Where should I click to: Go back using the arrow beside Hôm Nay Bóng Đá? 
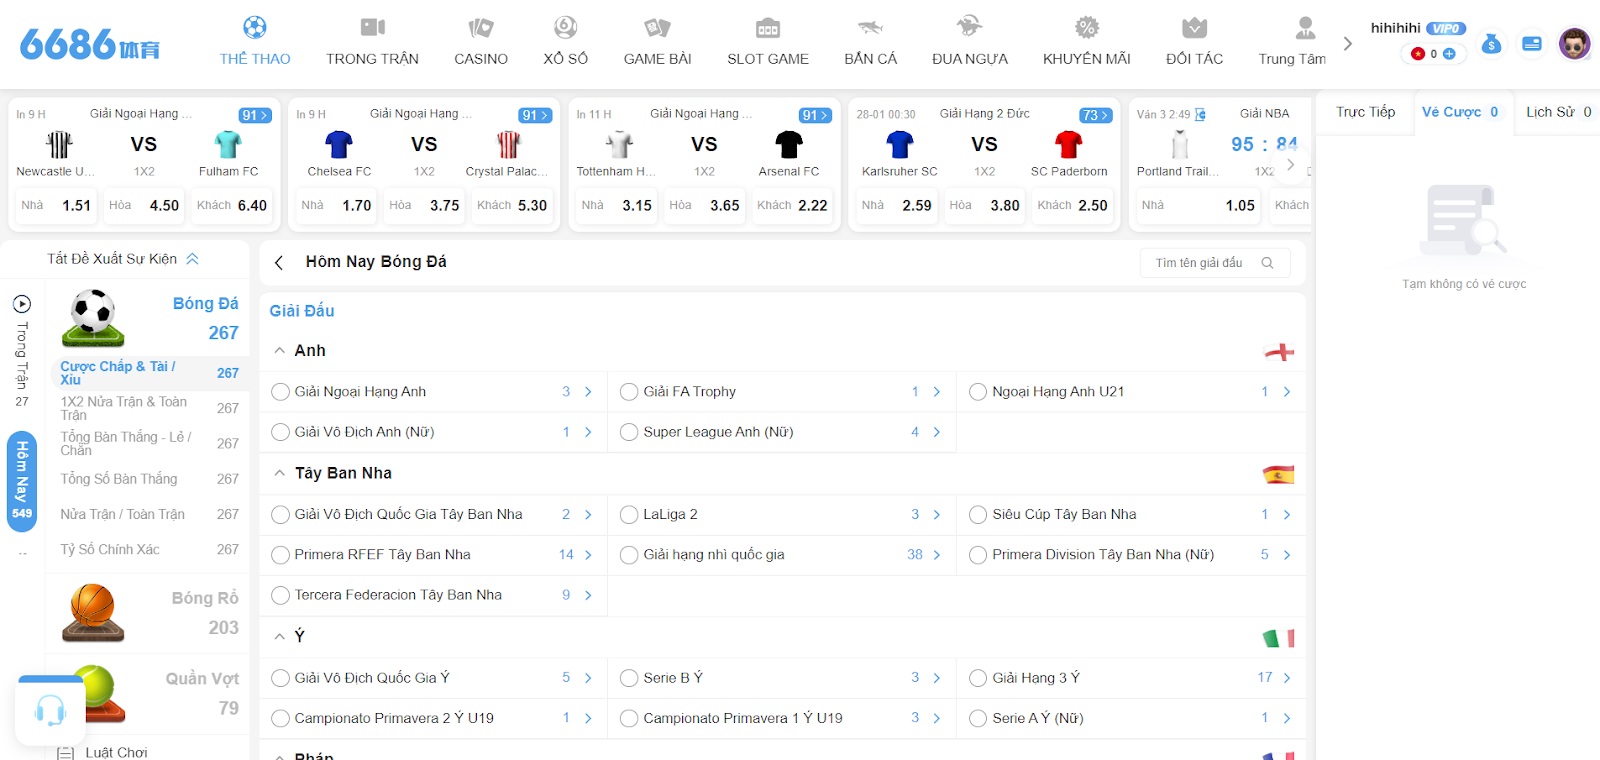click(279, 262)
